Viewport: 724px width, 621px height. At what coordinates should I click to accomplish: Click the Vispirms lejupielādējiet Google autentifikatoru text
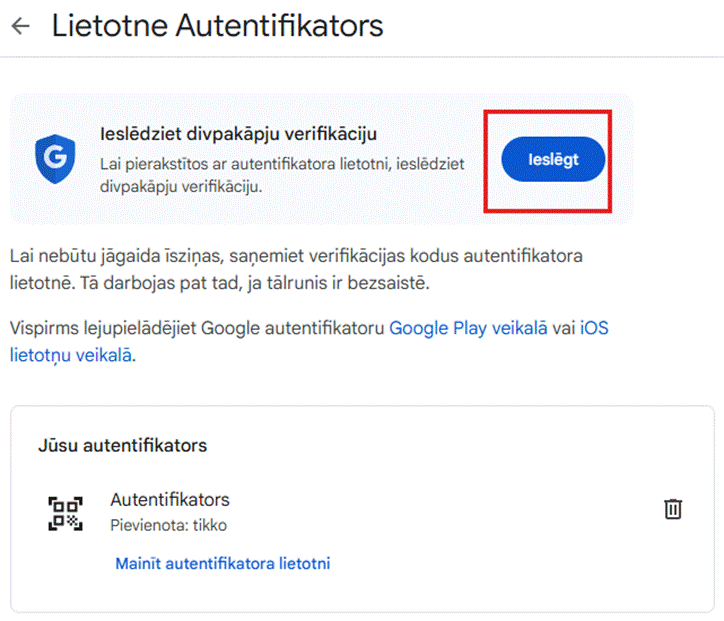coord(197,328)
